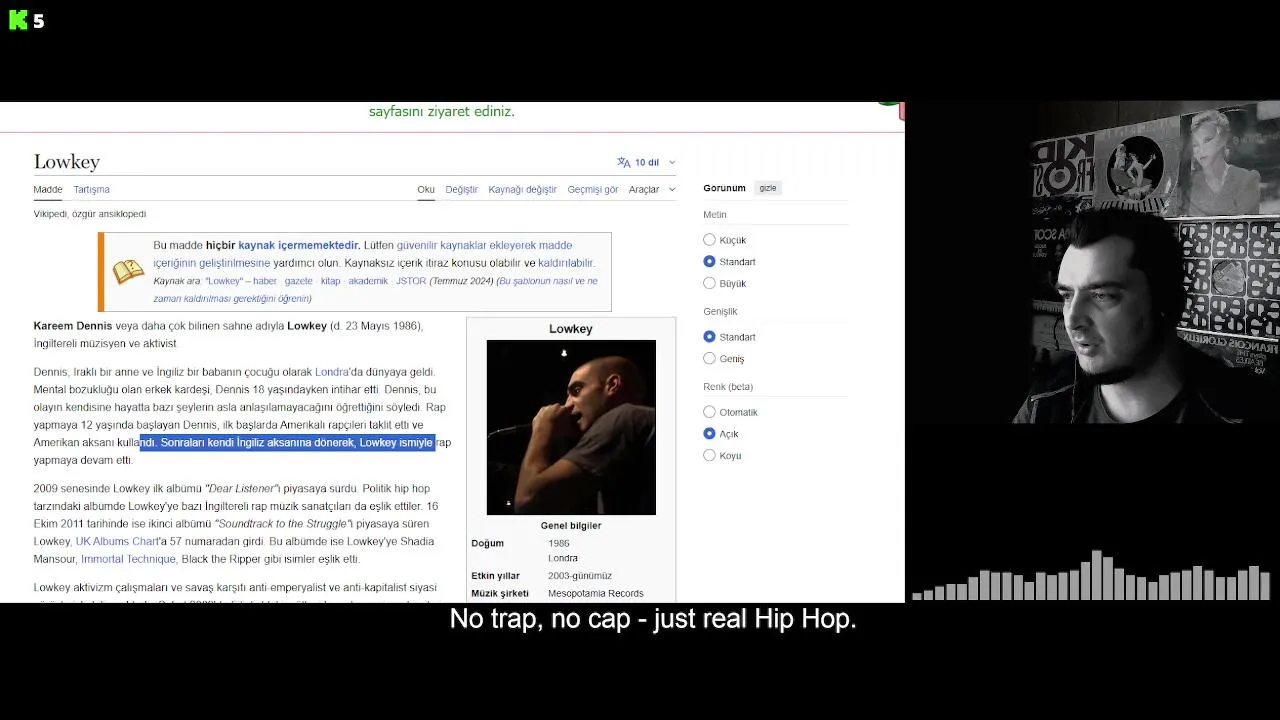Select Geniş width radio

[709, 359]
